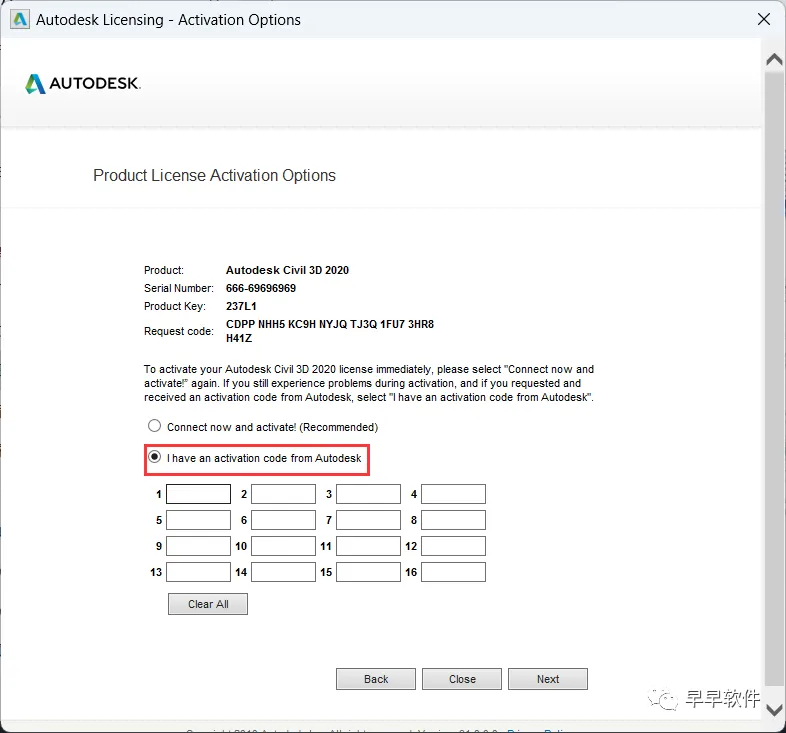Click the Close button at the bottom
Image resolution: width=786 pixels, height=733 pixels.
462,679
